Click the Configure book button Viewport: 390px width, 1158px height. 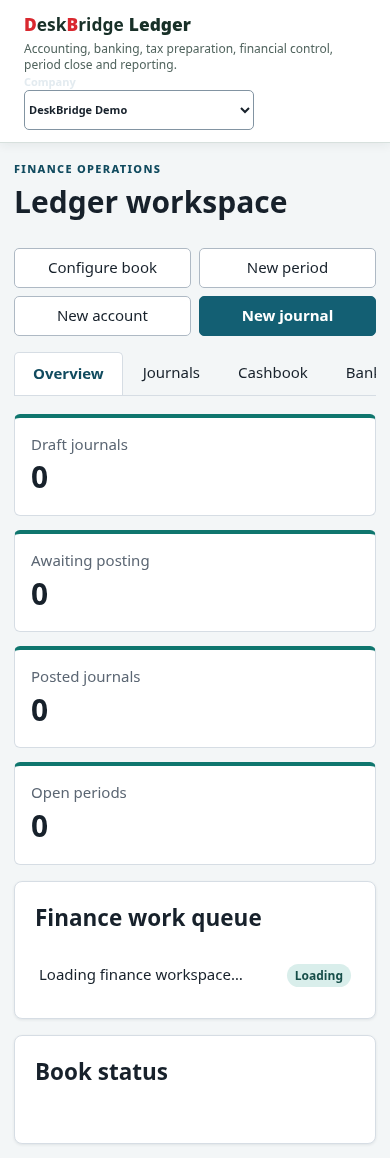(x=103, y=268)
